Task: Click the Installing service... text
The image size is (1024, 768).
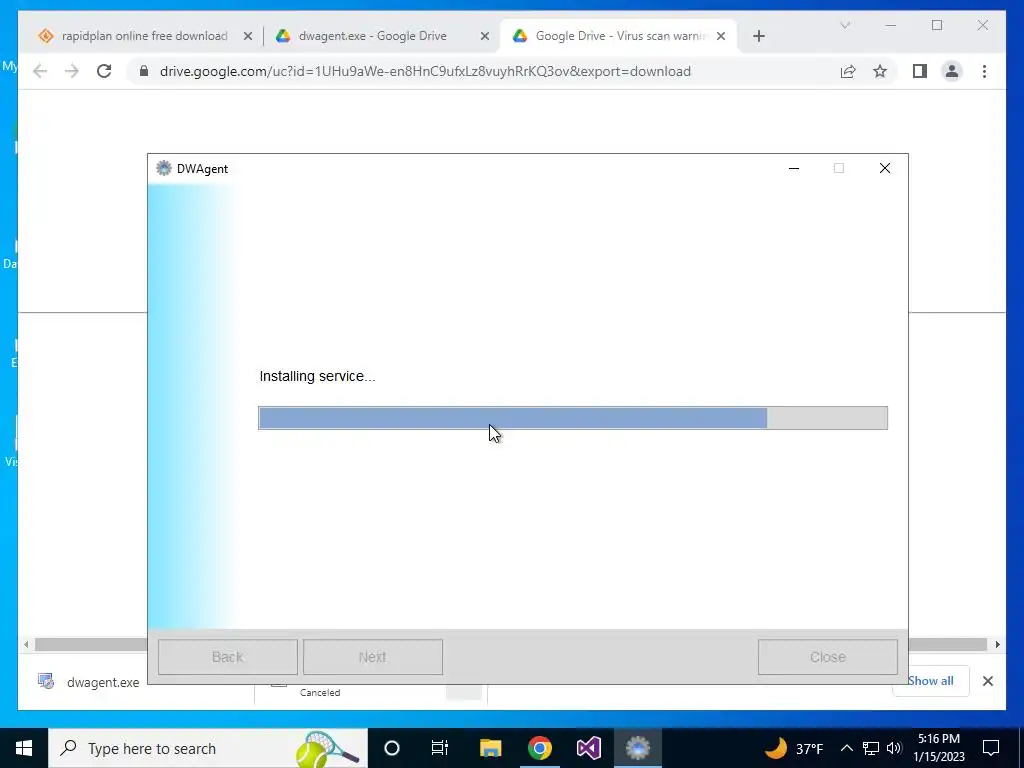Action: 317,376
